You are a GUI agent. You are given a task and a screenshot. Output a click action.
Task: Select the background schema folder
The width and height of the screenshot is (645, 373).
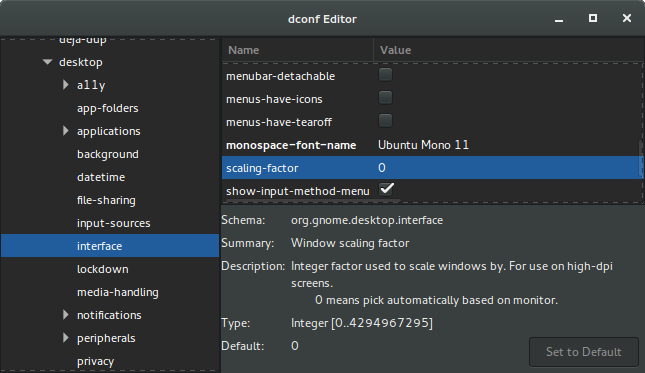tap(108, 154)
